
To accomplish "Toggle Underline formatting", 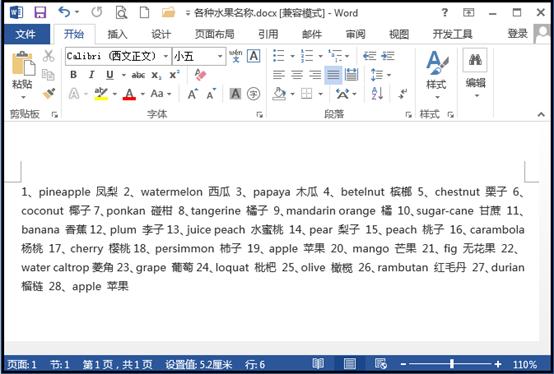I will pos(110,75).
